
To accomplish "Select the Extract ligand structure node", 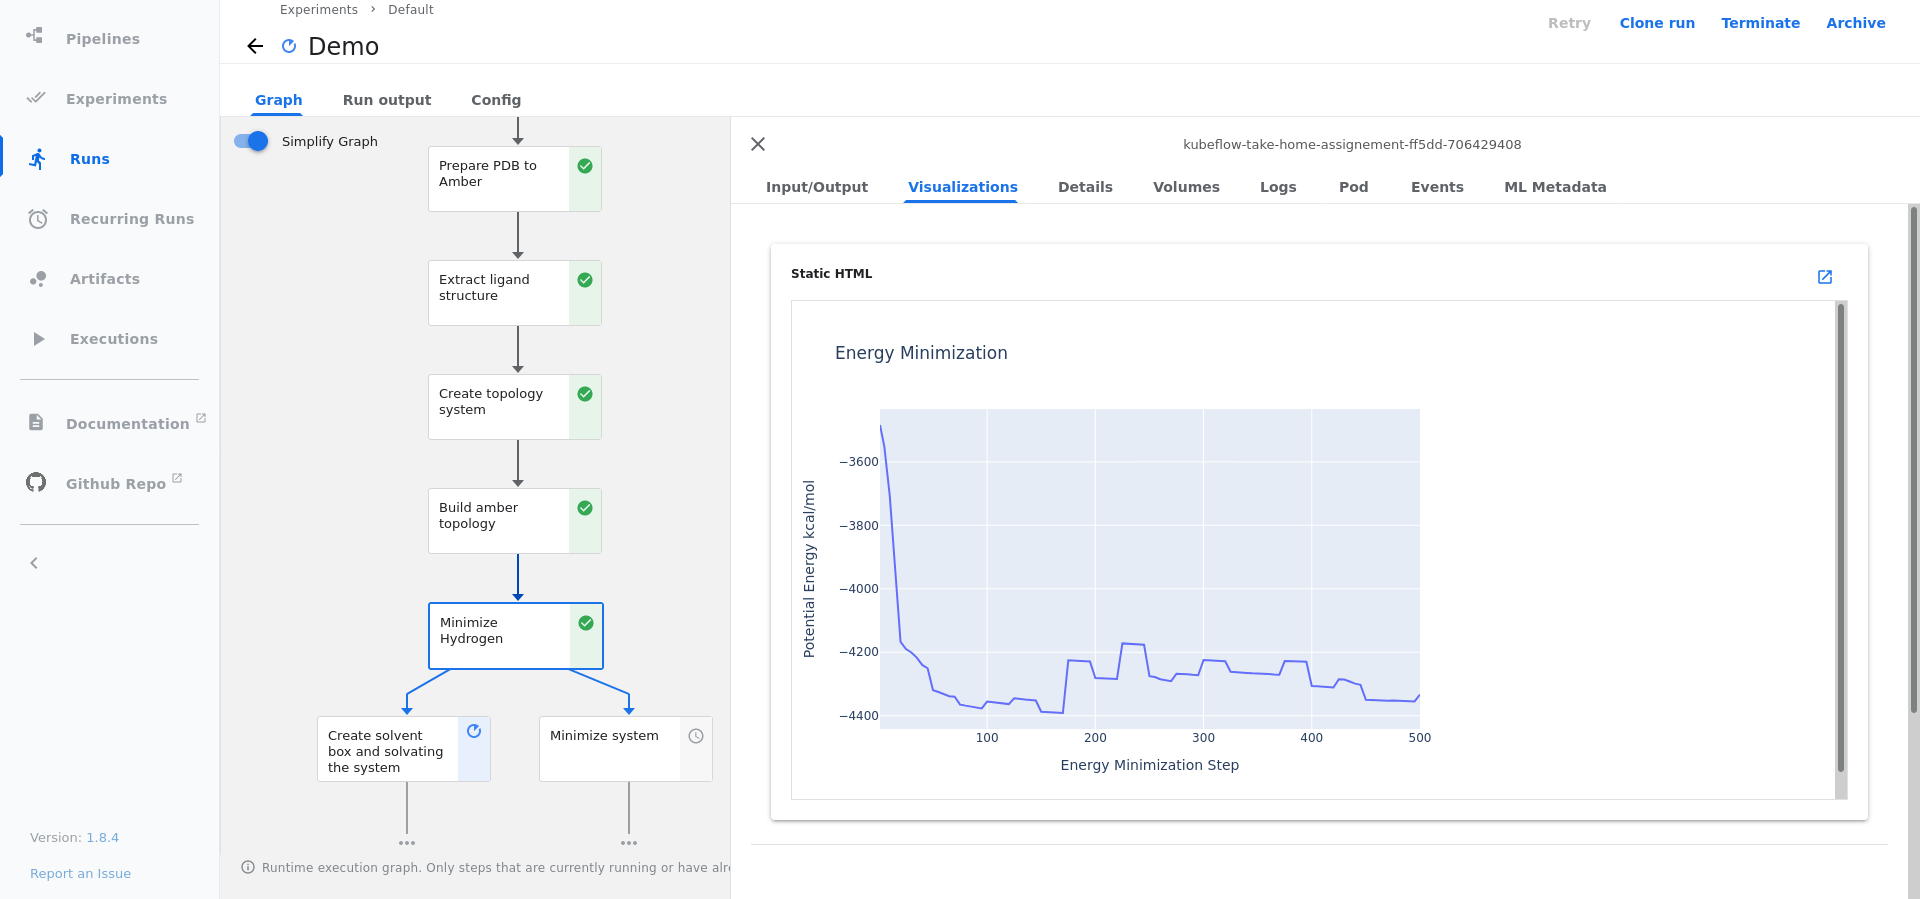I will (515, 293).
